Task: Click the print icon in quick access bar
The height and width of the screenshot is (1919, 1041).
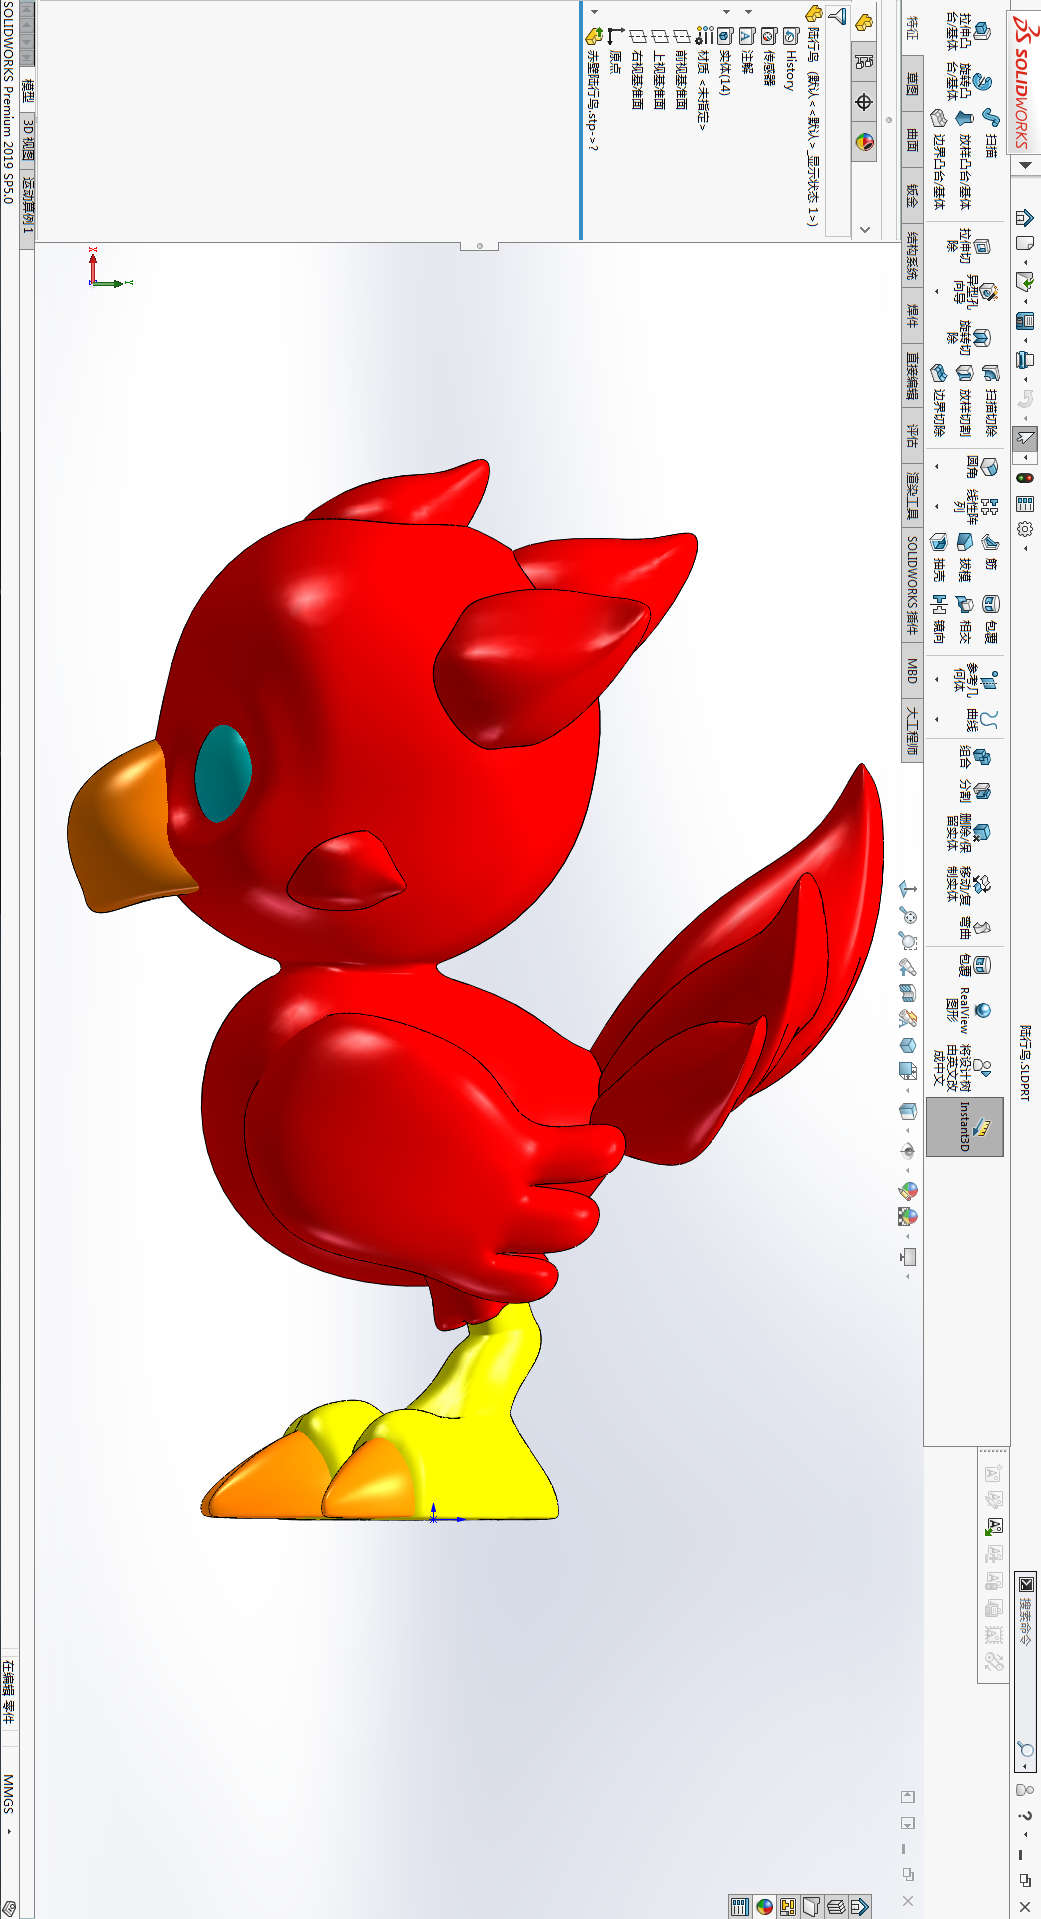Action: click(1025, 359)
